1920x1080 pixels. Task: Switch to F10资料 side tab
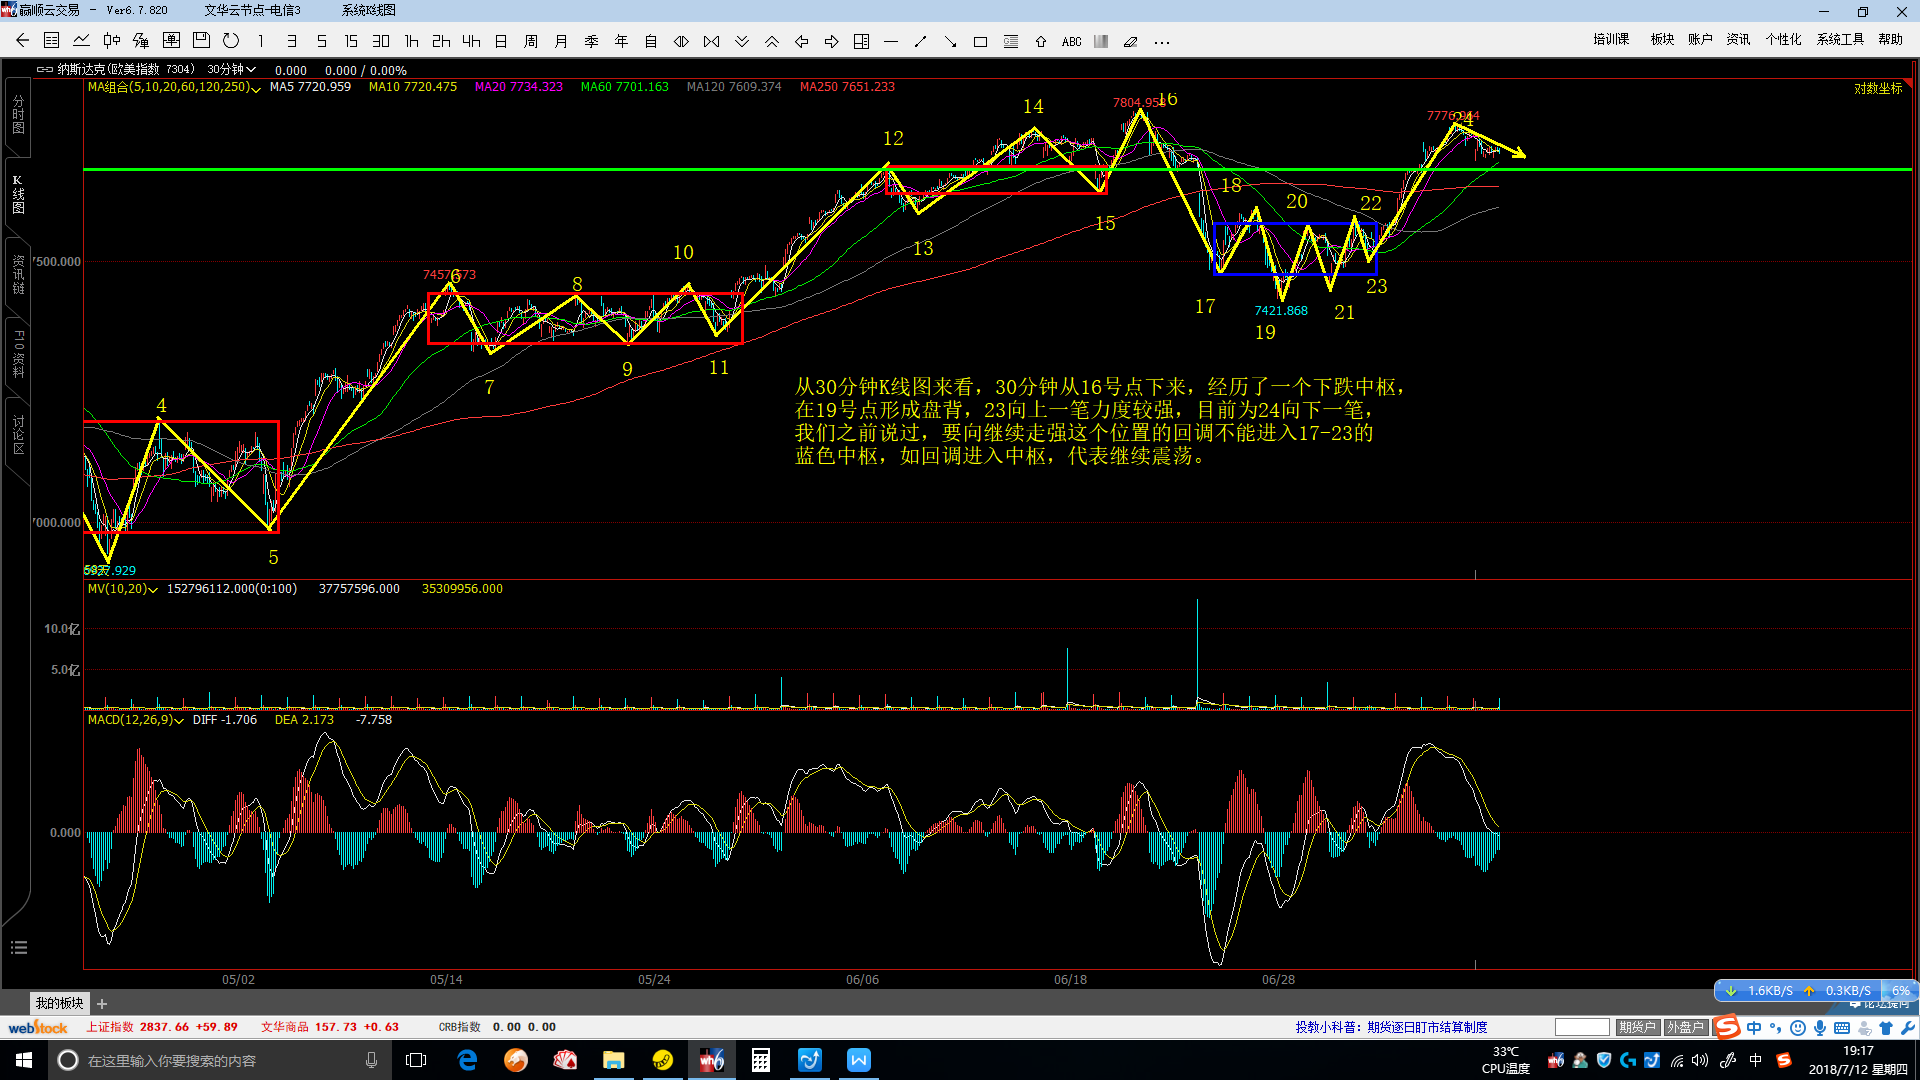(x=18, y=354)
